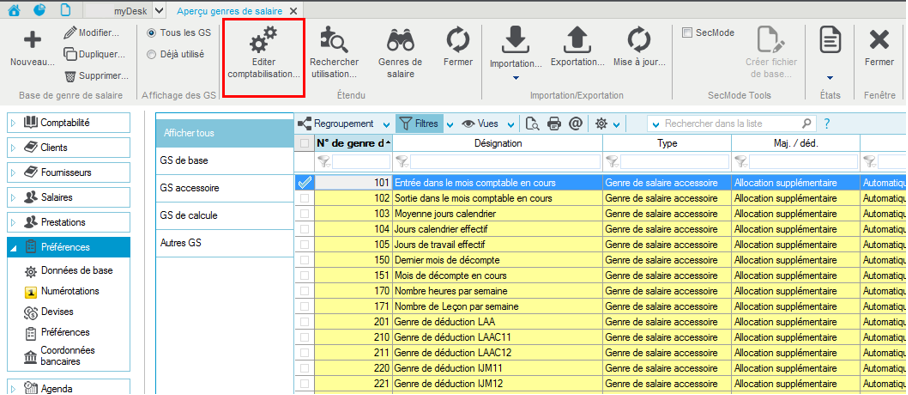Click list settings gear icon
Viewport: 908px width, 395px height.
tap(602, 123)
